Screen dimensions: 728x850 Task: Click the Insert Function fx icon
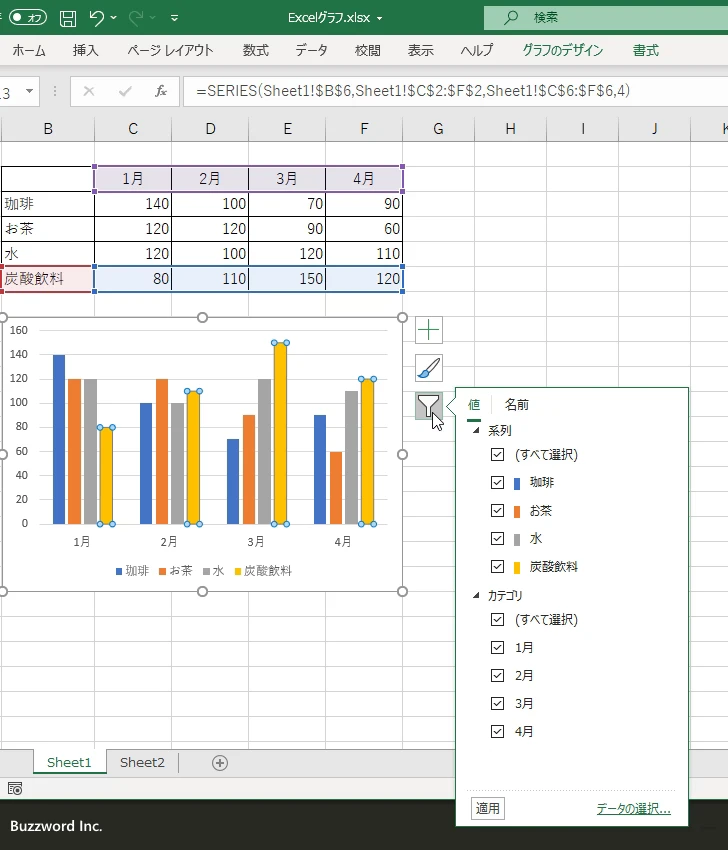click(161, 91)
